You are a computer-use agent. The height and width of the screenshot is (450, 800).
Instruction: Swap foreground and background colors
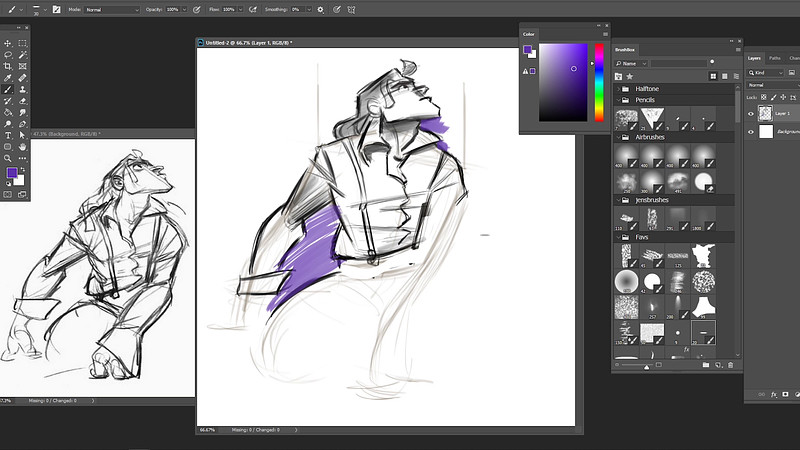[22, 170]
